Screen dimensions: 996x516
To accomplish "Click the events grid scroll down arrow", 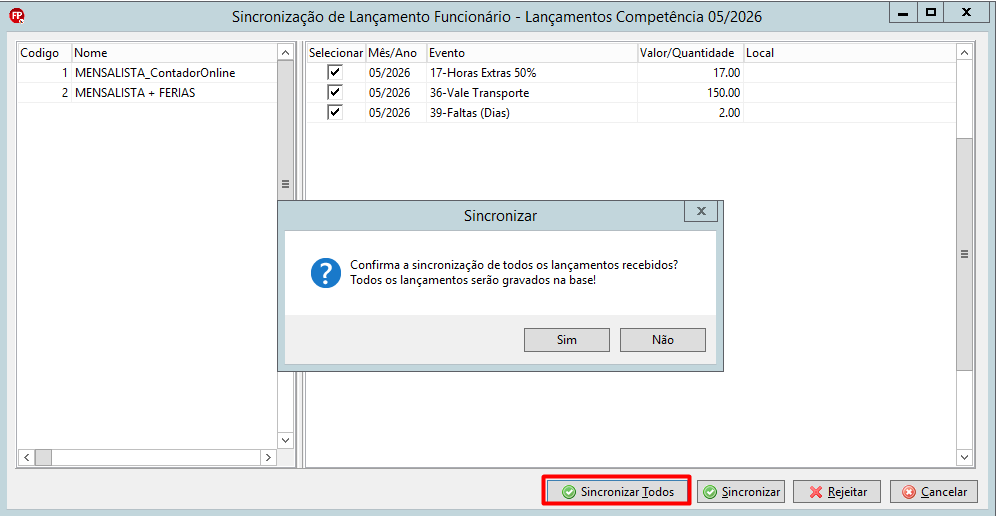I will [x=964, y=457].
